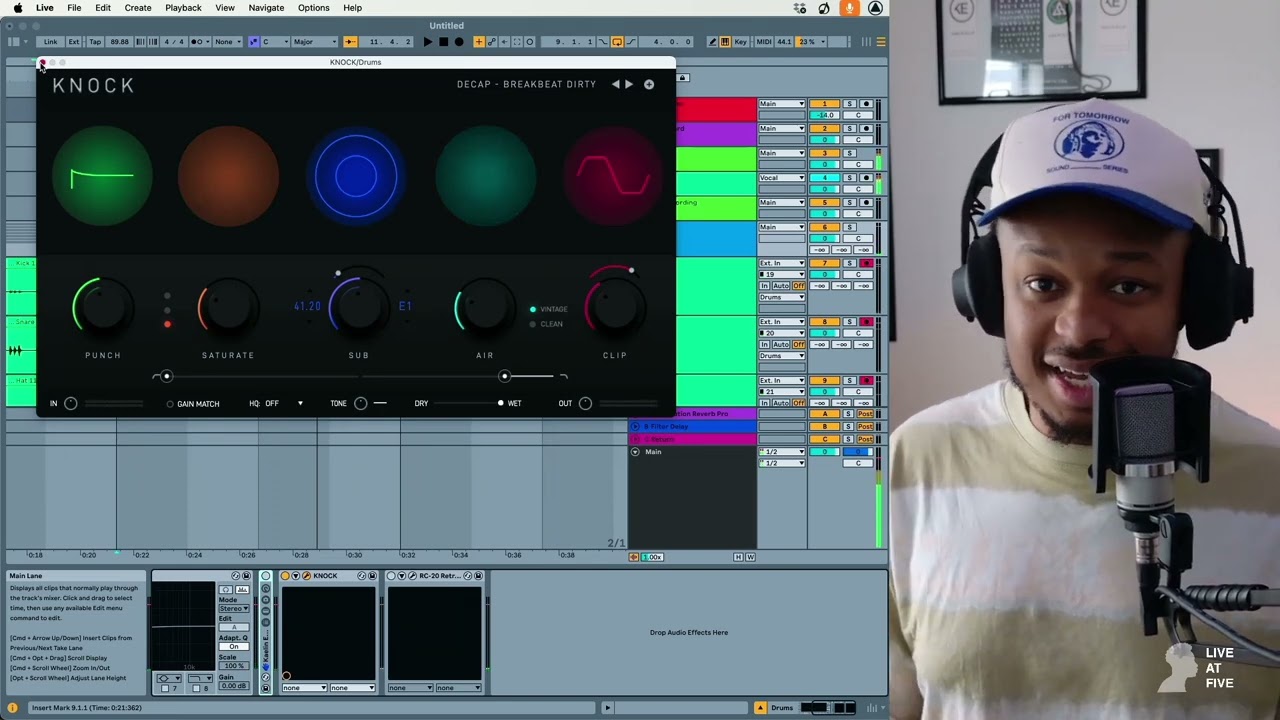Select CLEAN air mode in KNOCK
The height and width of the screenshot is (720, 1280).
pos(547,324)
